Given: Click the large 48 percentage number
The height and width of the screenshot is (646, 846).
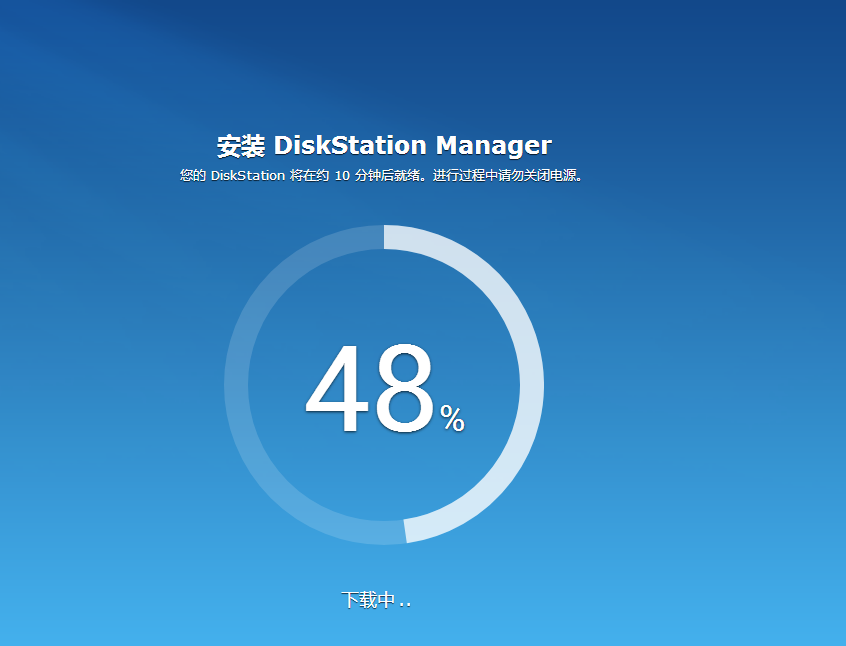Looking at the screenshot, I should pos(370,391).
